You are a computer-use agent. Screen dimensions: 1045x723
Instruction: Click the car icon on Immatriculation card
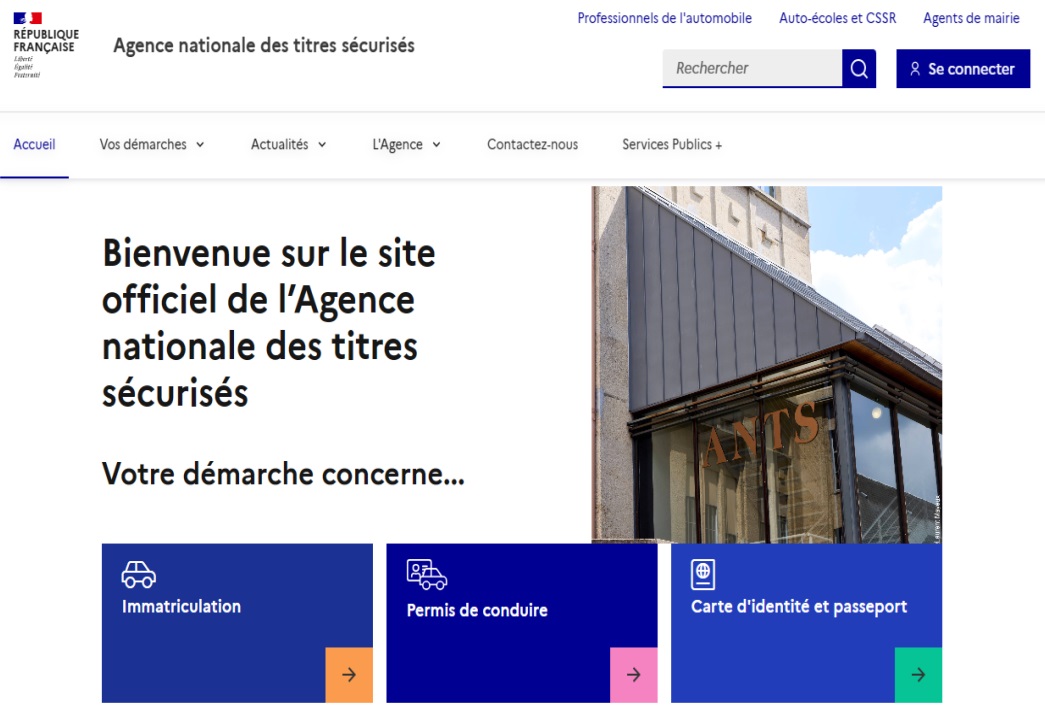(139, 574)
